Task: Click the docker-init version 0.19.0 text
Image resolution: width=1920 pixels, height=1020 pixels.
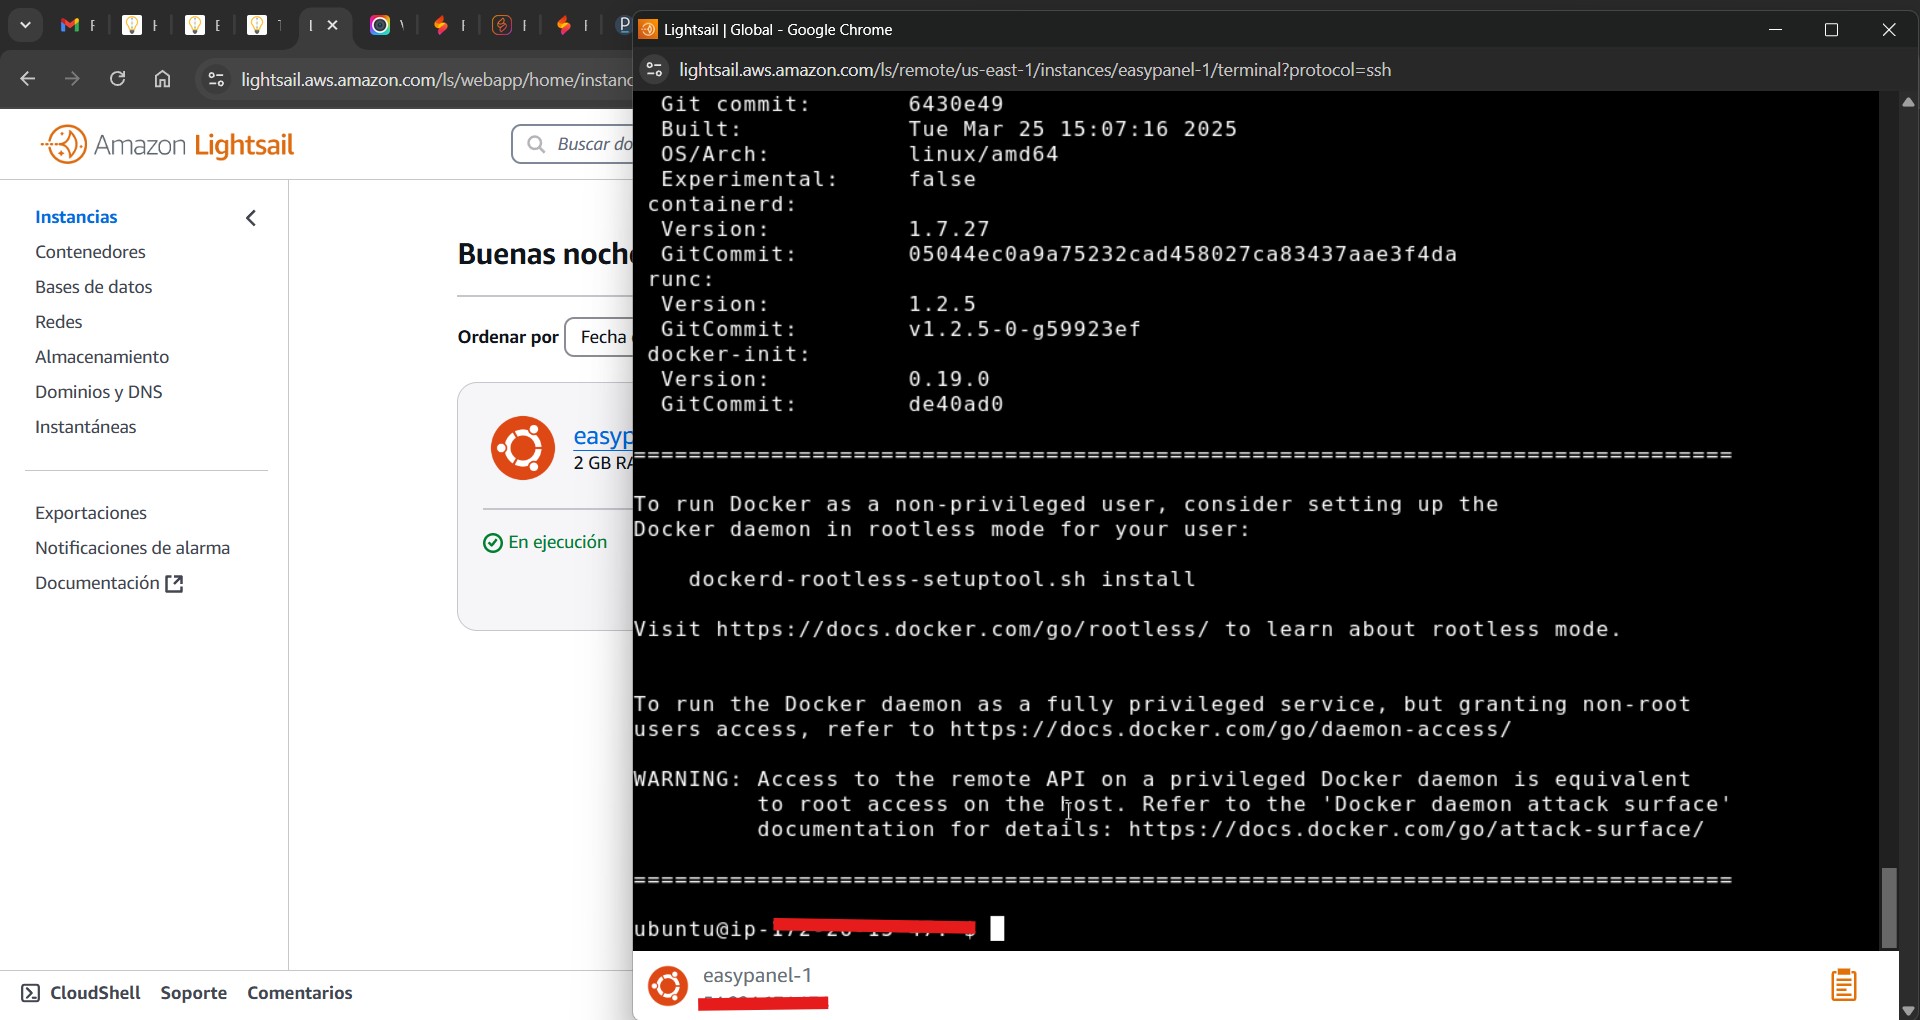Action: point(949,379)
